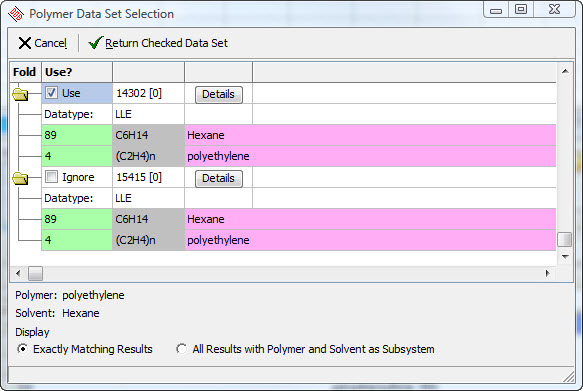Collapse folder icon for data set 15415

[20, 178]
